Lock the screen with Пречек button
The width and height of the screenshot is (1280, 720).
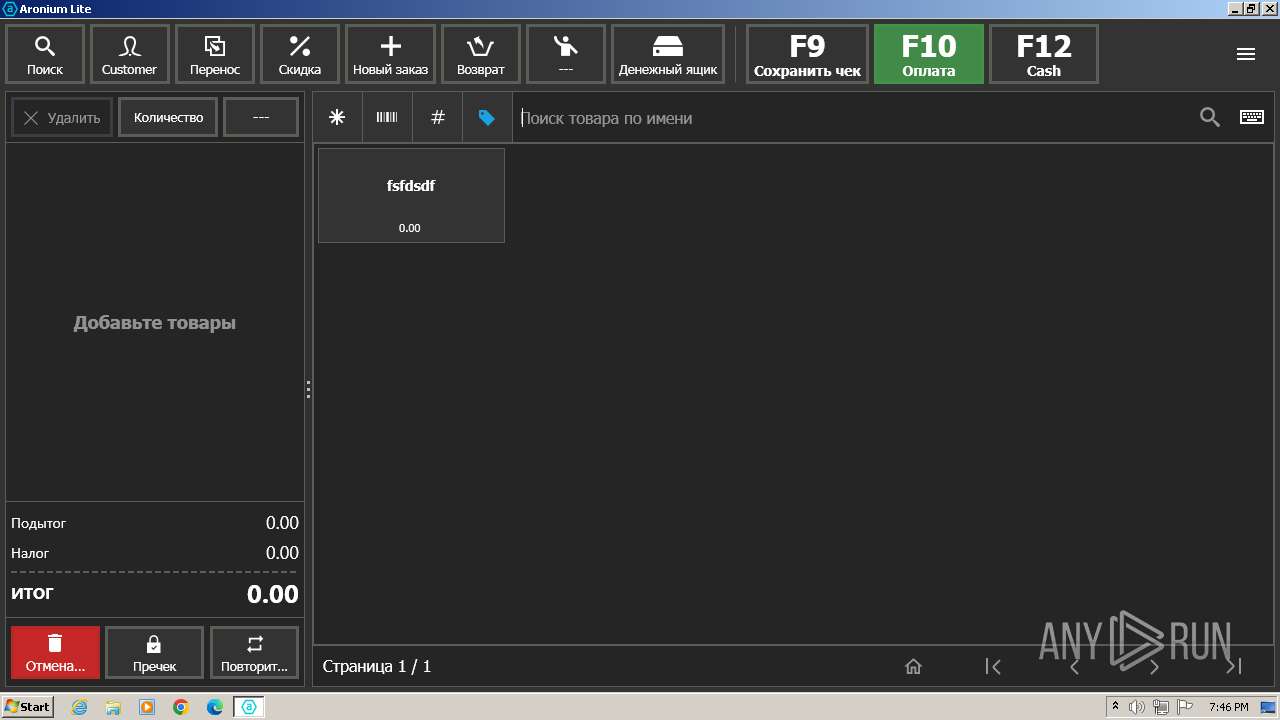(154, 653)
